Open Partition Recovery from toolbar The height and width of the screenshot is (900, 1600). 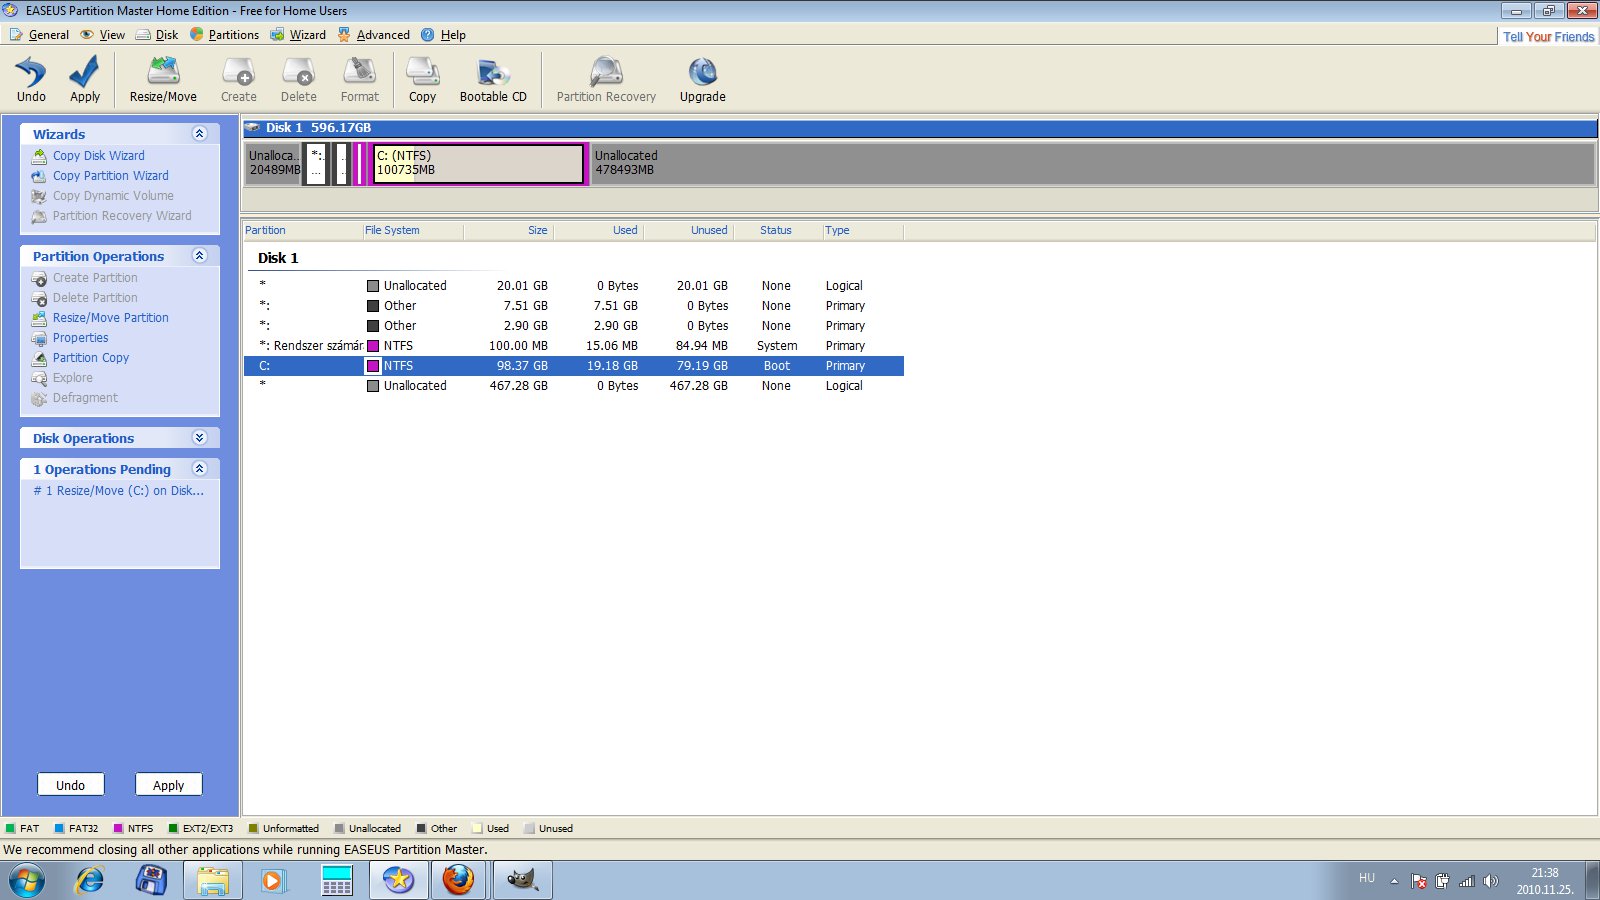606,79
